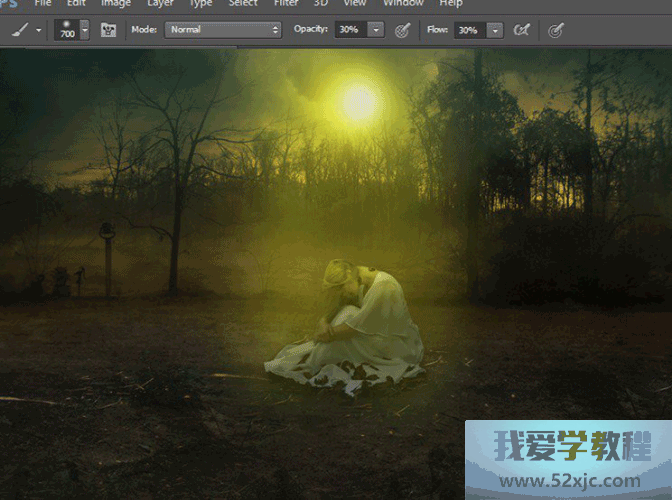Screen dimensions: 672x500
Task: Click the www.52xjc.com watermark link
Action: (x=568, y=481)
